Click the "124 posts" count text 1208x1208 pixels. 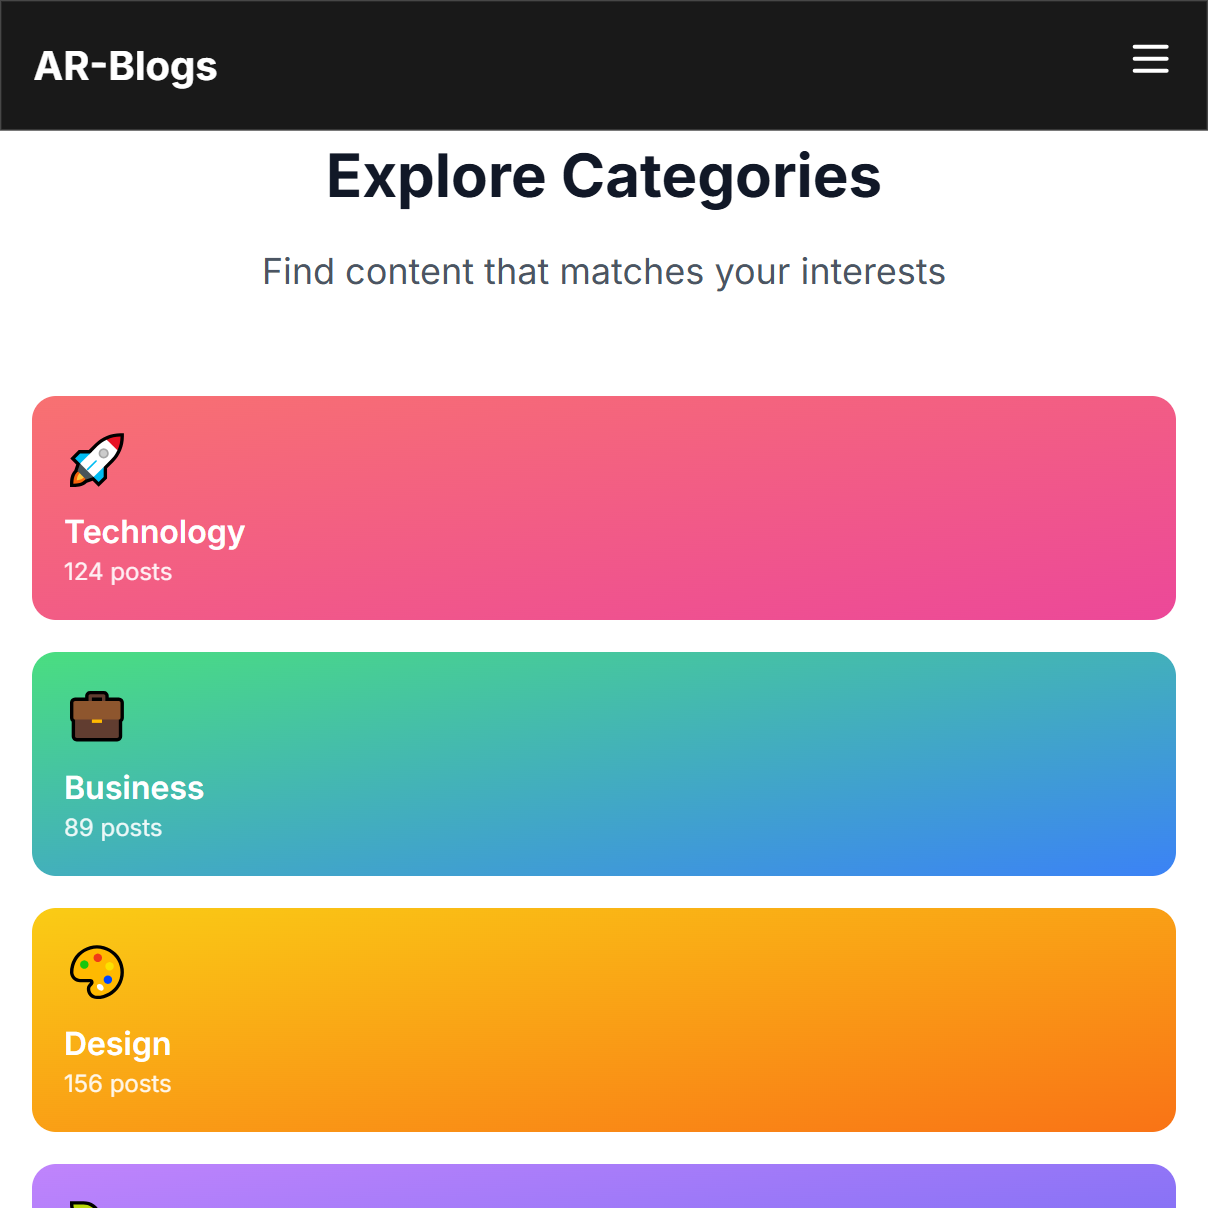118,572
